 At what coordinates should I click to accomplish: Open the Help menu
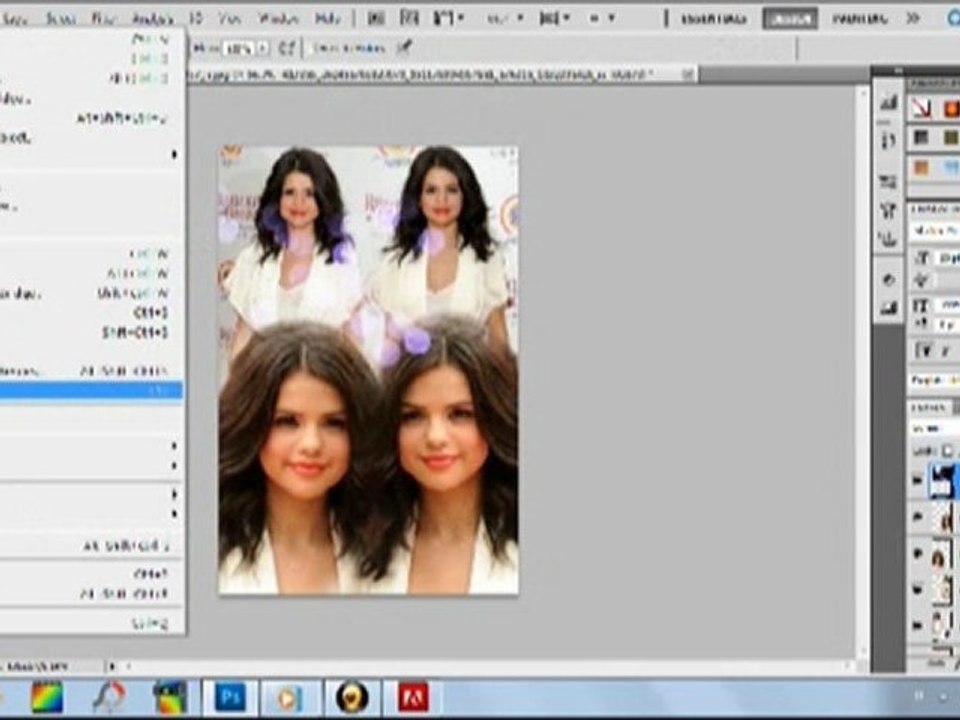point(328,19)
